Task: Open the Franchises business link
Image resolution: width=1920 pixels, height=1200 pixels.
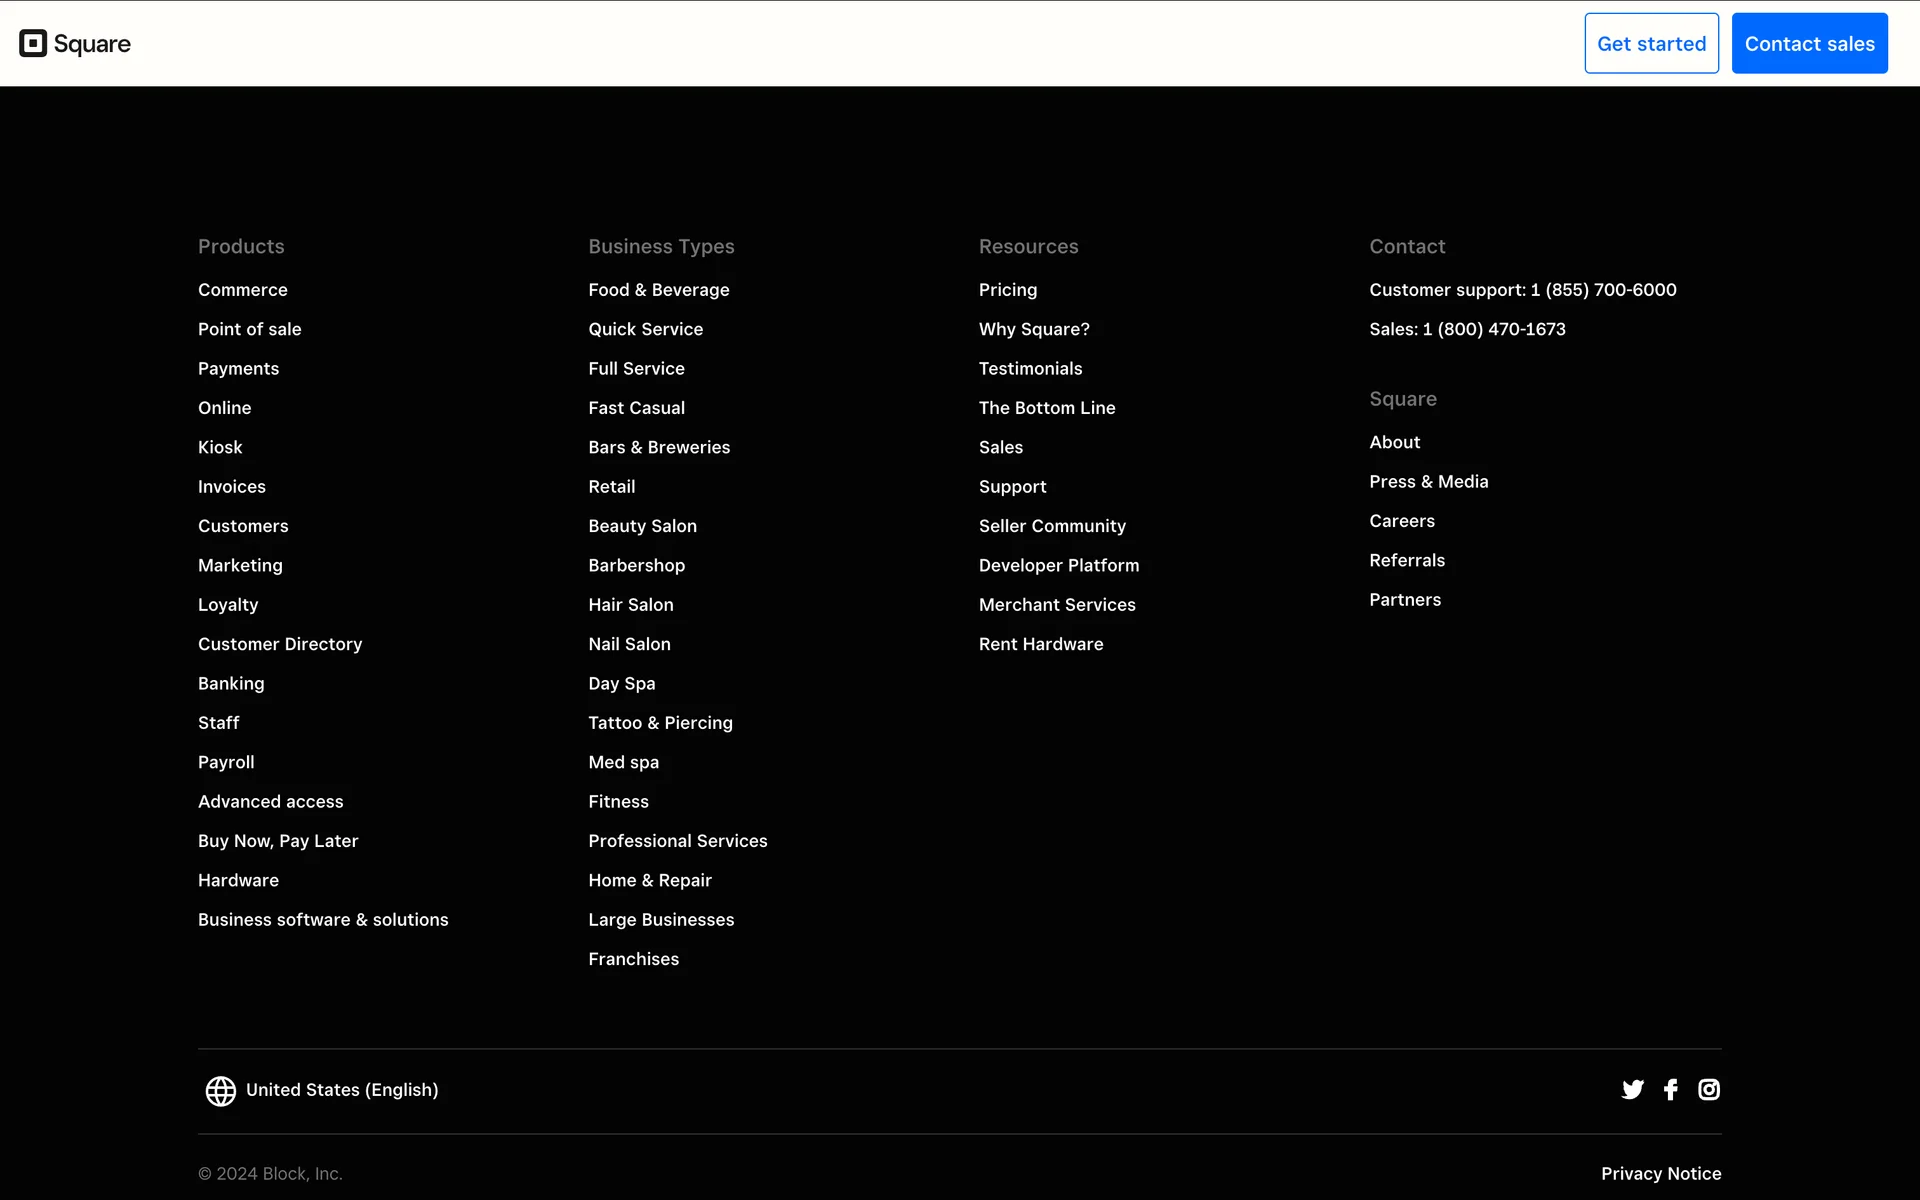Action: click(633, 959)
